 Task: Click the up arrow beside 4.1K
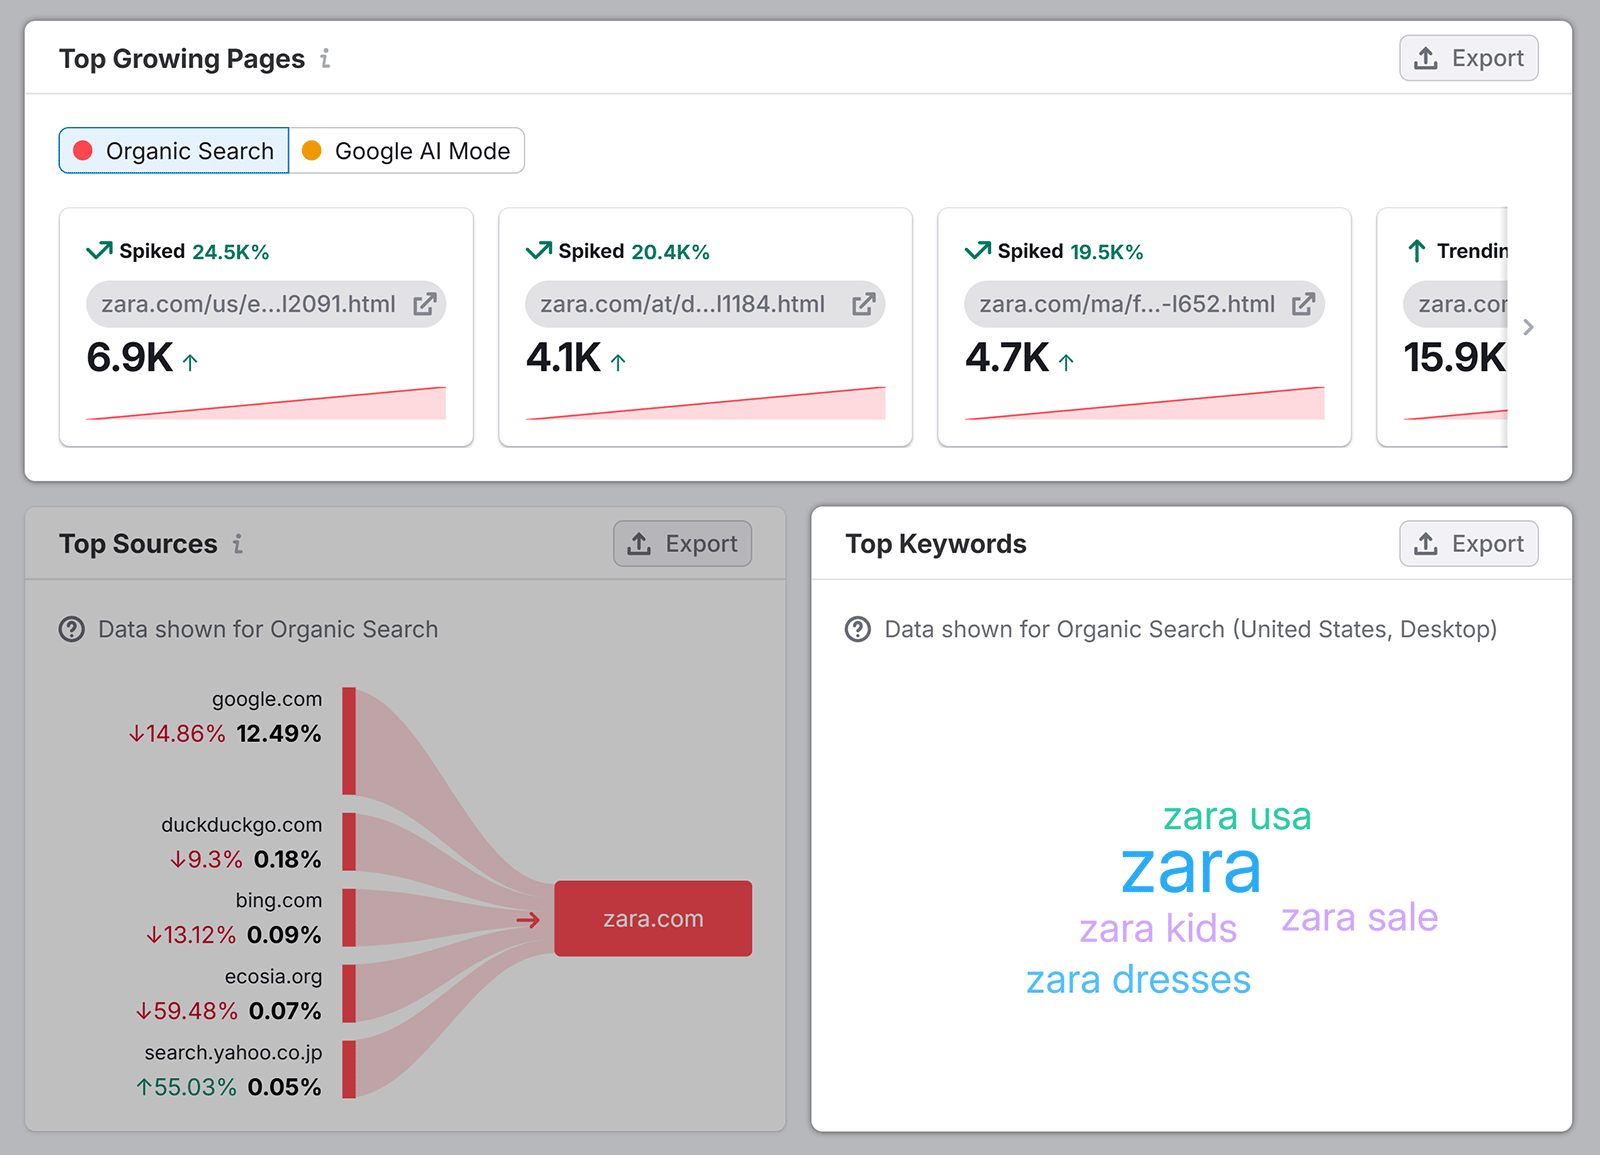(x=618, y=362)
